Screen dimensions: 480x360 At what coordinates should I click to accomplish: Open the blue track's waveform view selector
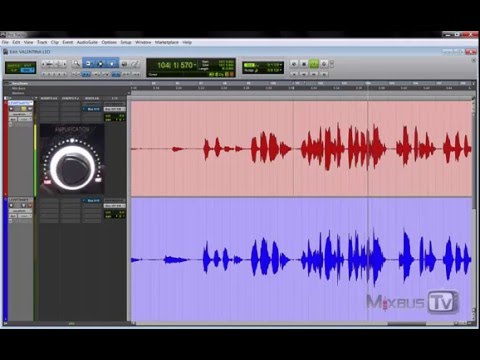click(x=20, y=211)
